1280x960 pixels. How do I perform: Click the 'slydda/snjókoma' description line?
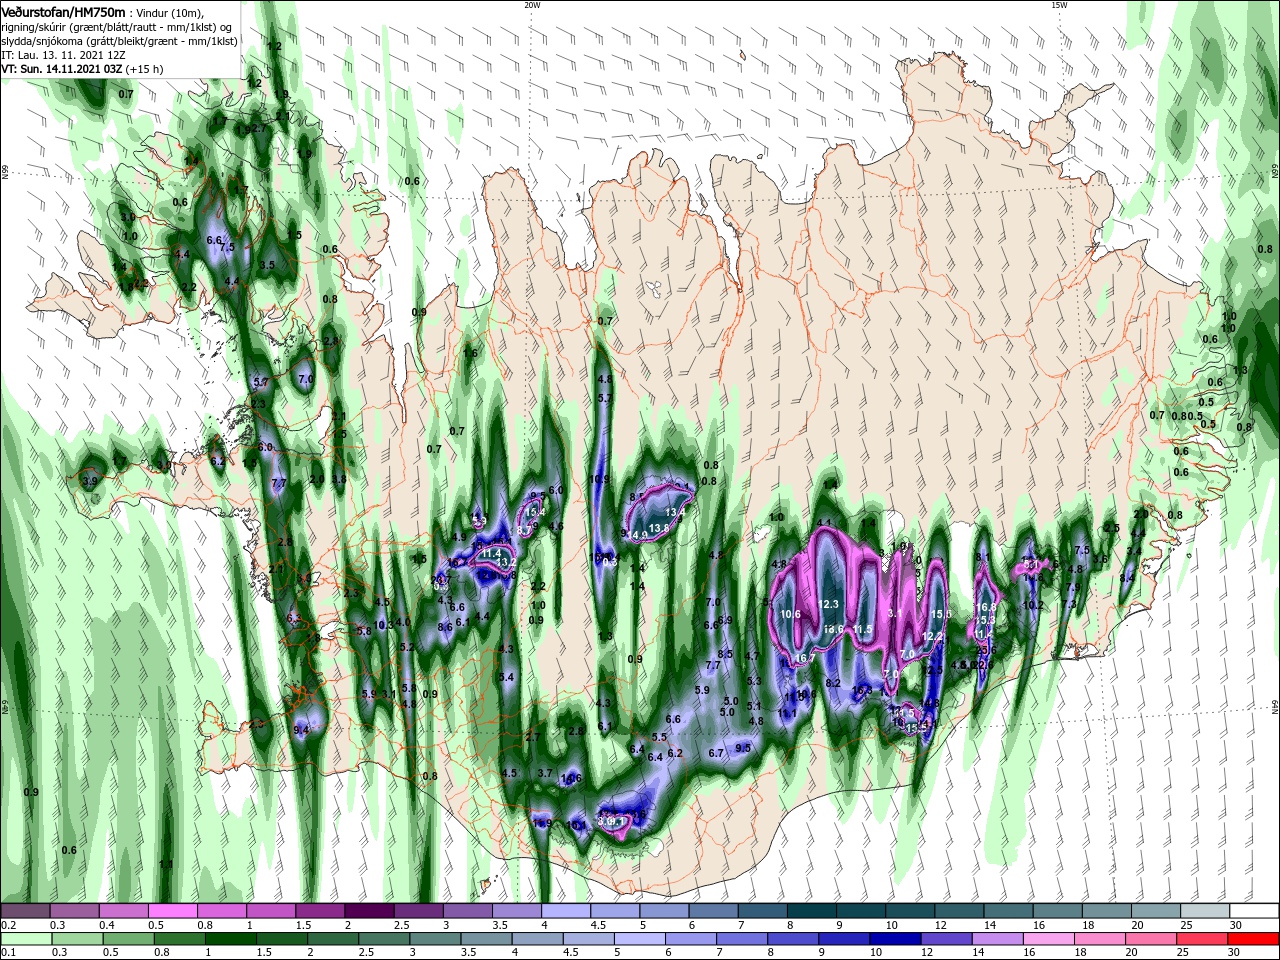(x=118, y=41)
